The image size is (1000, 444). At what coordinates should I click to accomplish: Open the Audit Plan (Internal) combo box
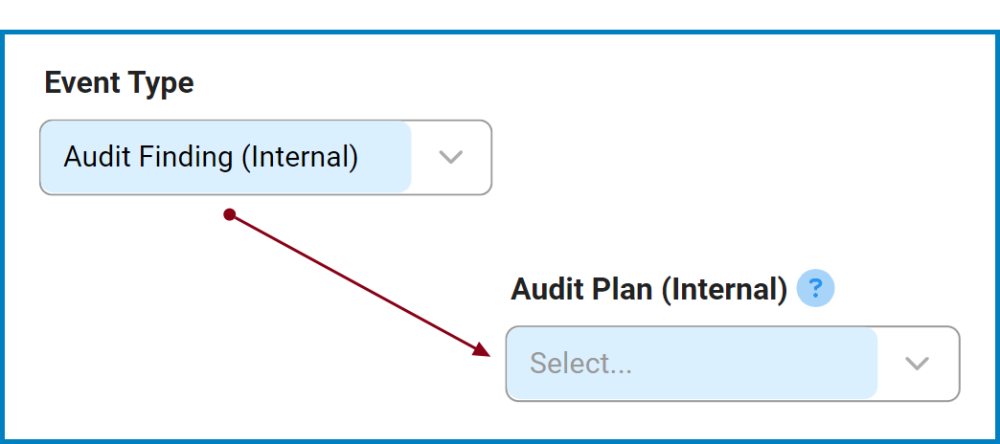pos(732,363)
